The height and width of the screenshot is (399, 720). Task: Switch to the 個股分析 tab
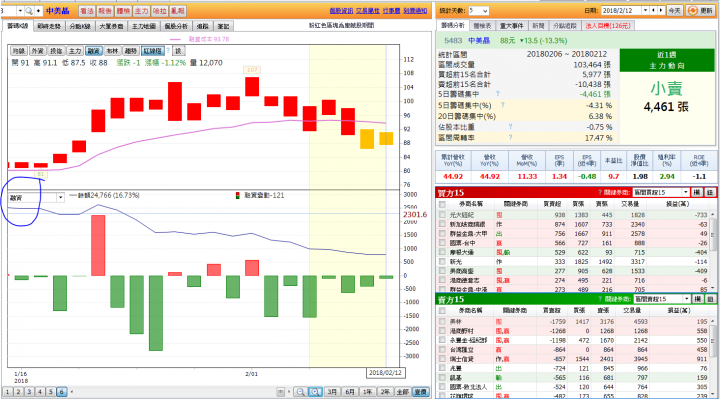(x=176, y=26)
